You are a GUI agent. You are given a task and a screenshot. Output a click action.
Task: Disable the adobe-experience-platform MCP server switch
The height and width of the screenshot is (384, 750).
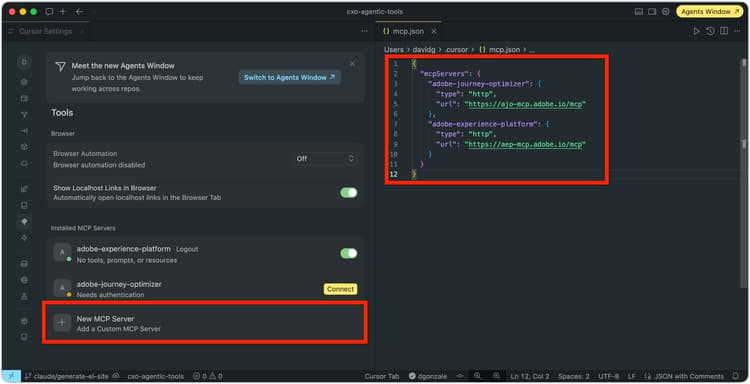point(349,253)
